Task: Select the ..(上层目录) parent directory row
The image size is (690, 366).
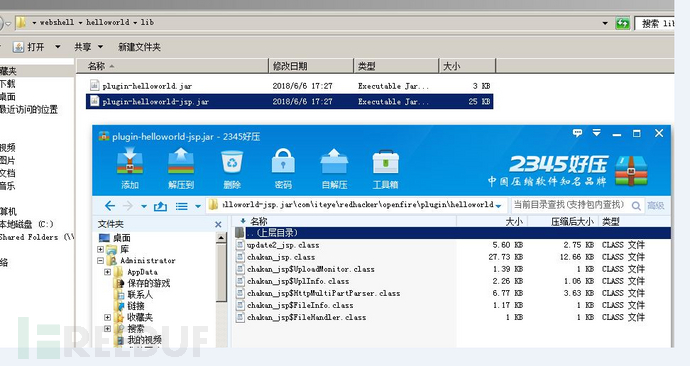Action: coord(452,233)
